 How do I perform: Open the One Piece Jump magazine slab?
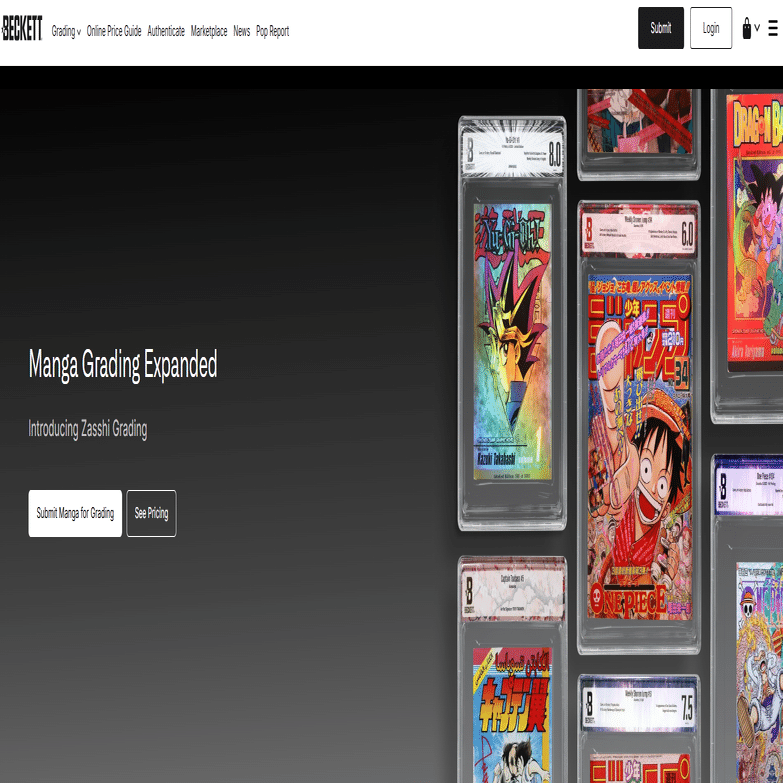pyautogui.click(x=639, y=427)
